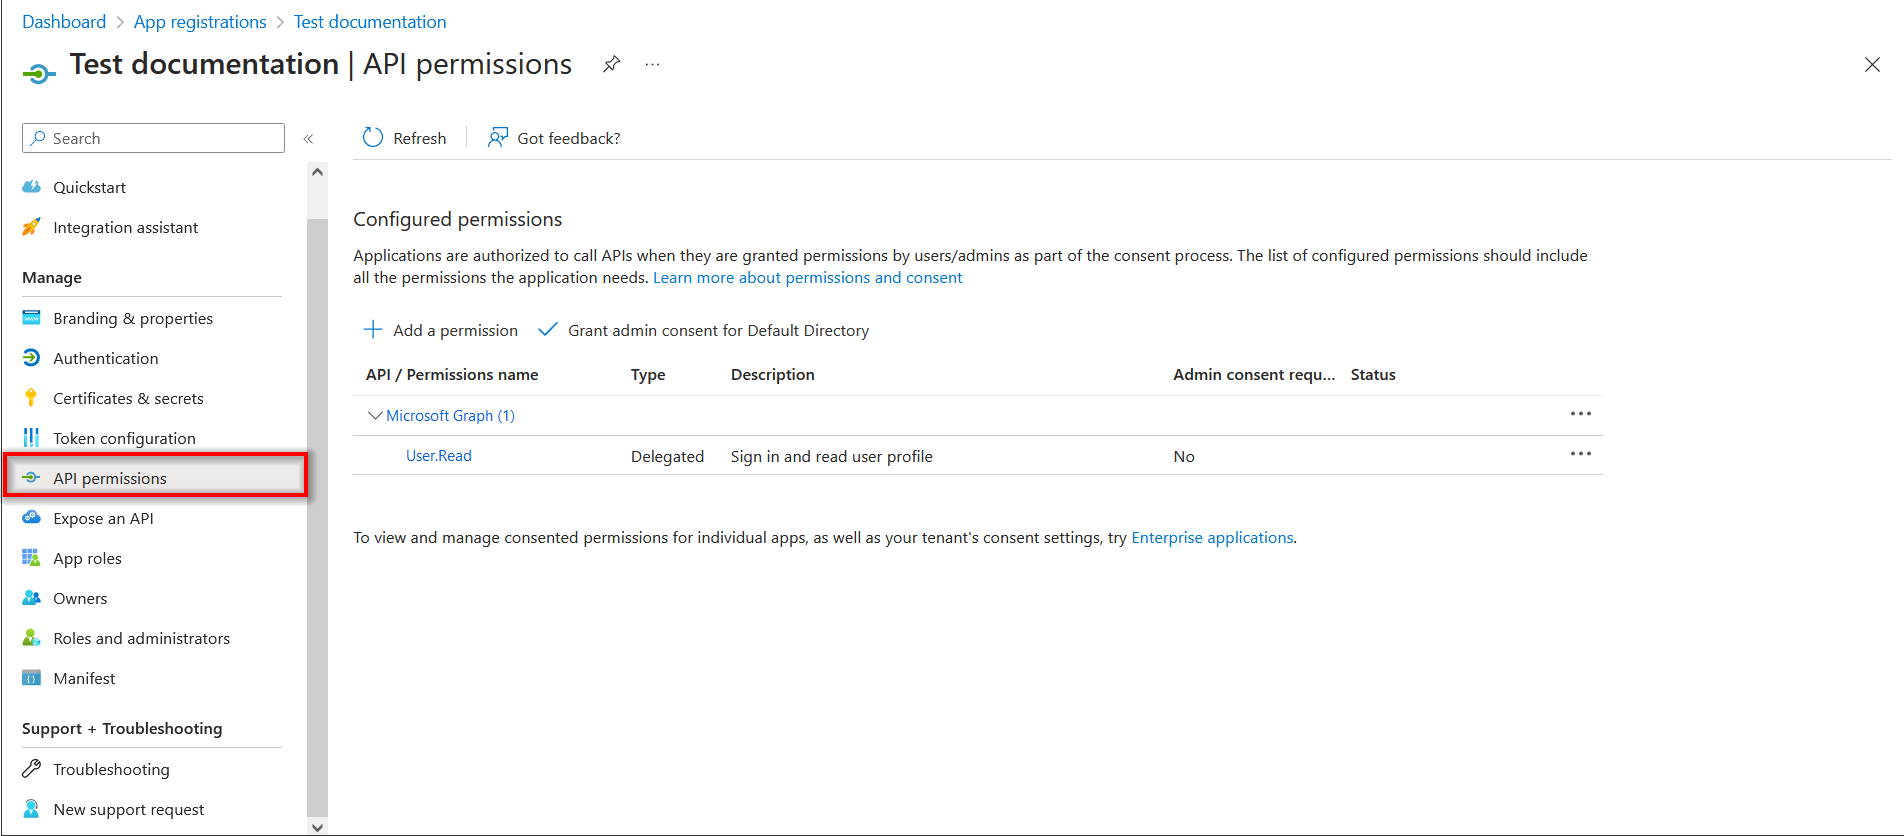Click the Type column header
Screen dimensions: 1904x836
click(x=648, y=374)
